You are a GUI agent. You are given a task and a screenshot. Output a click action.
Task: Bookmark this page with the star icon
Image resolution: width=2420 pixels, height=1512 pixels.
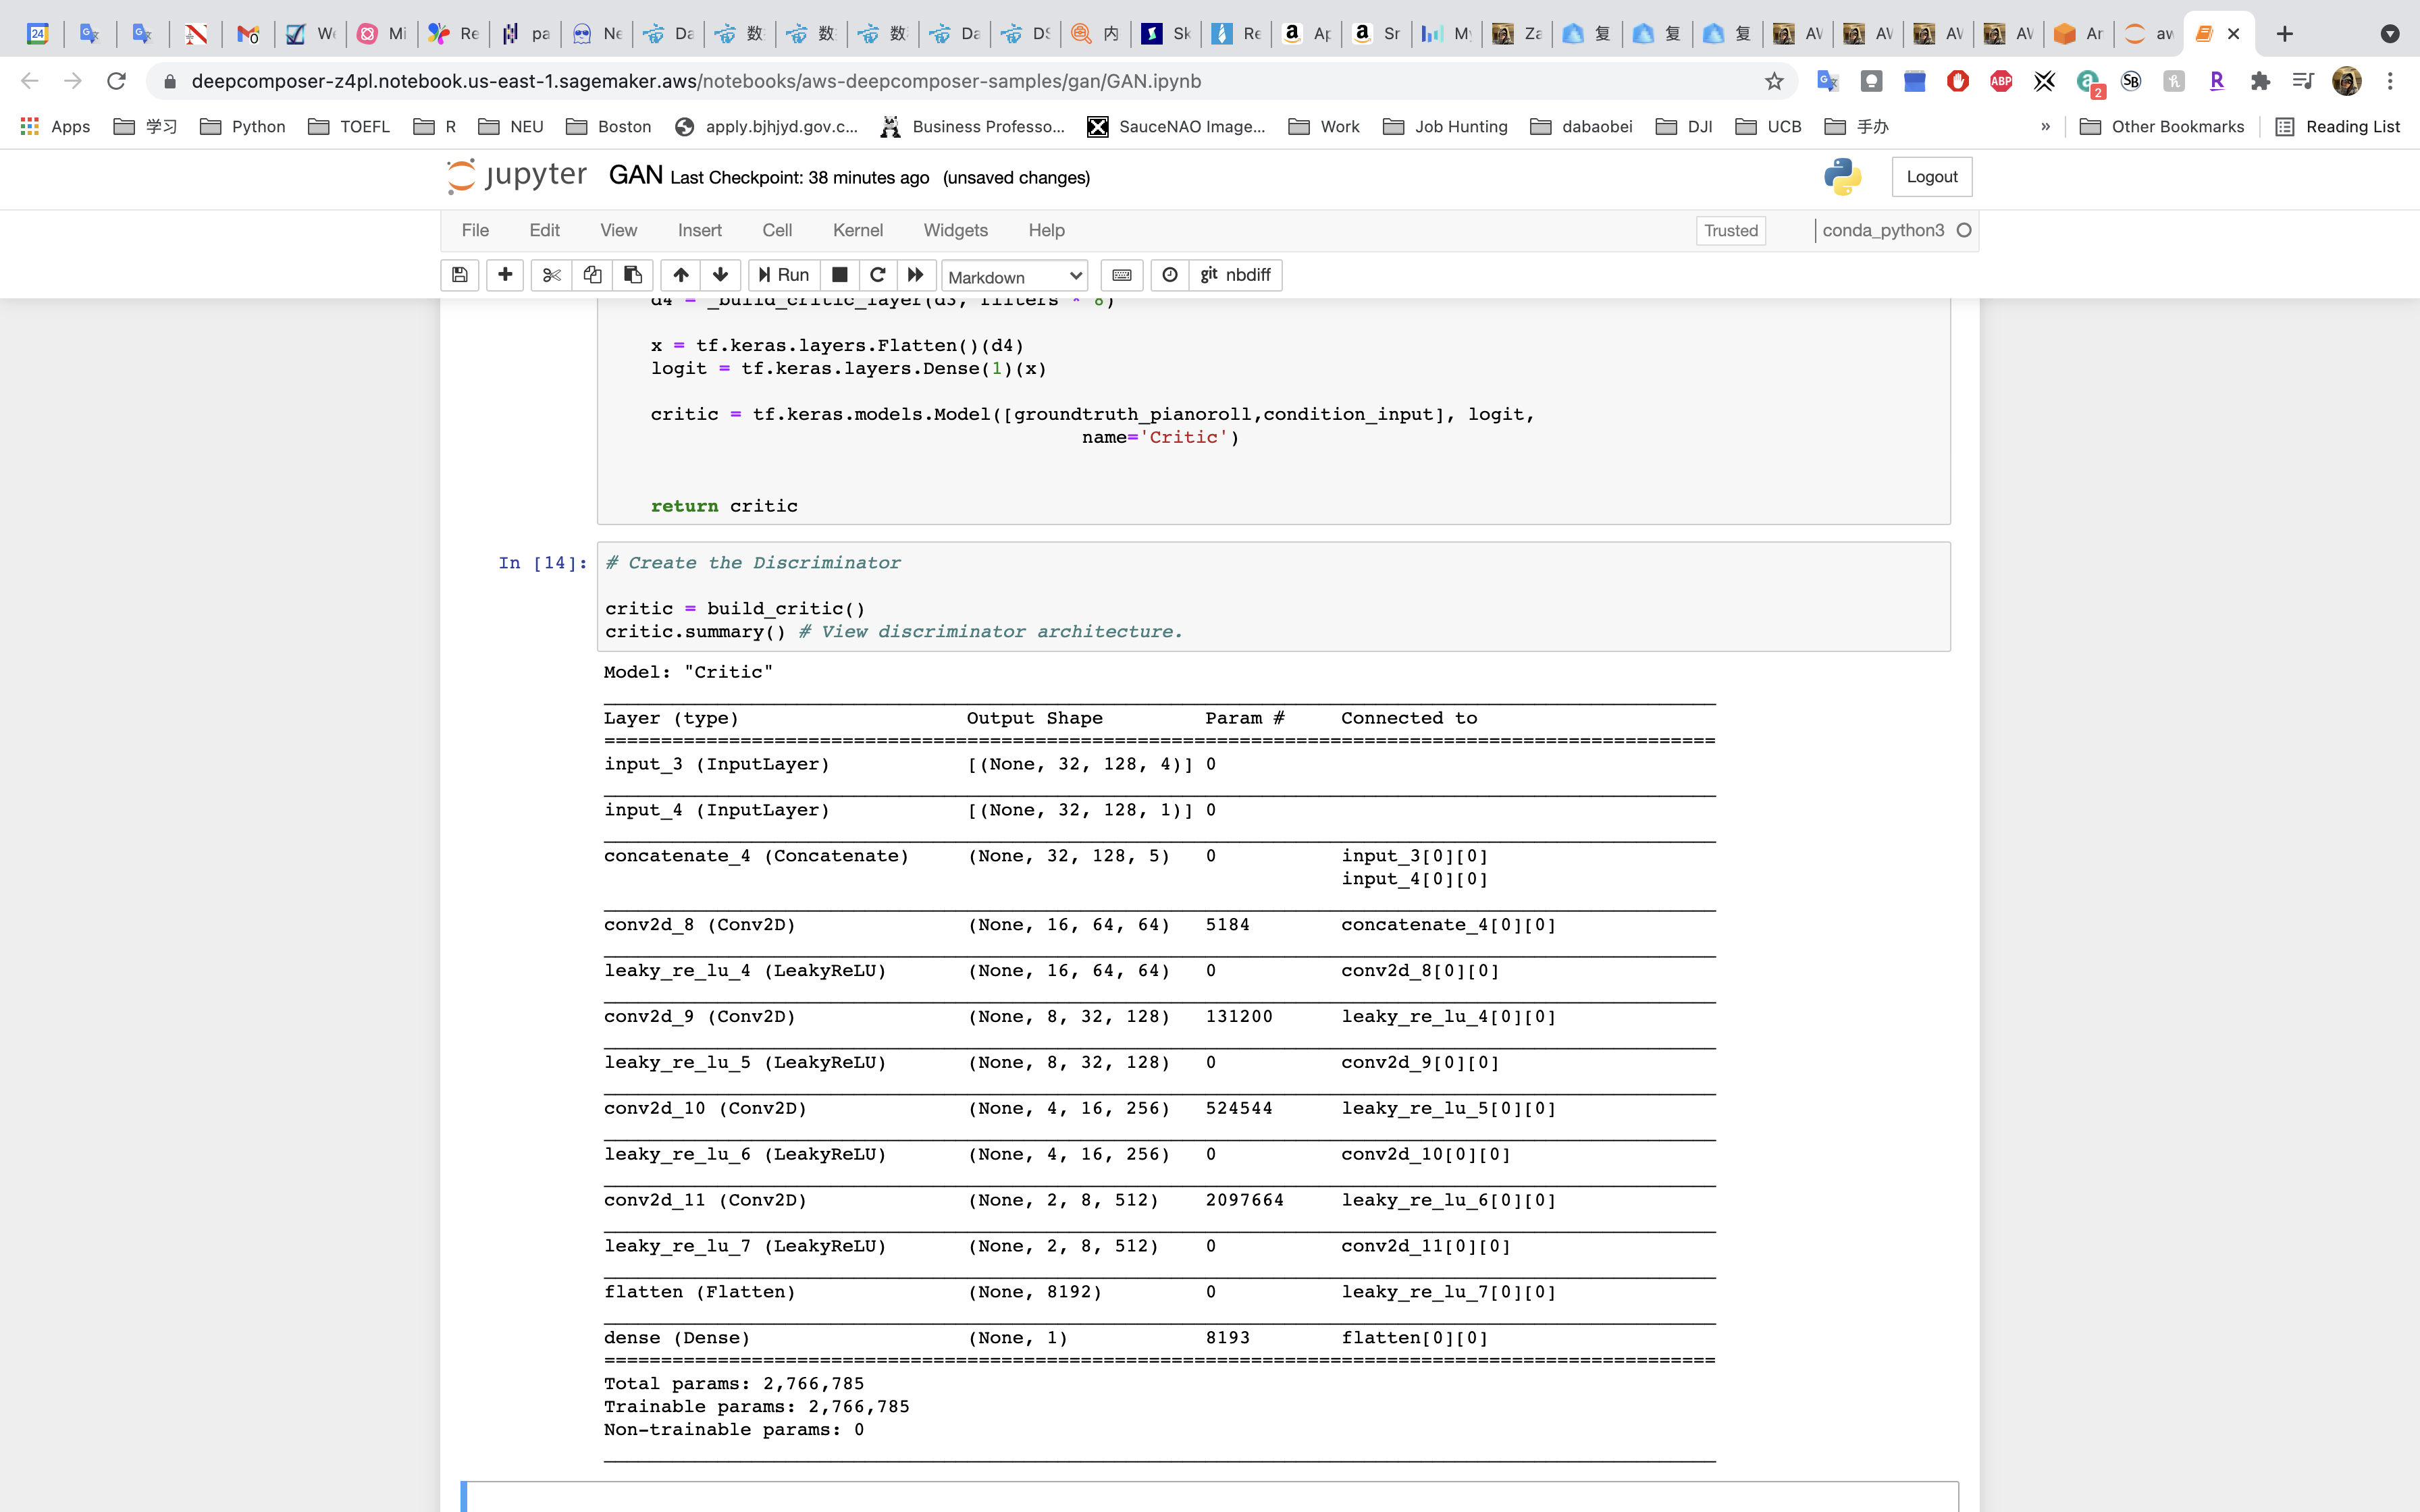tap(1774, 81)
